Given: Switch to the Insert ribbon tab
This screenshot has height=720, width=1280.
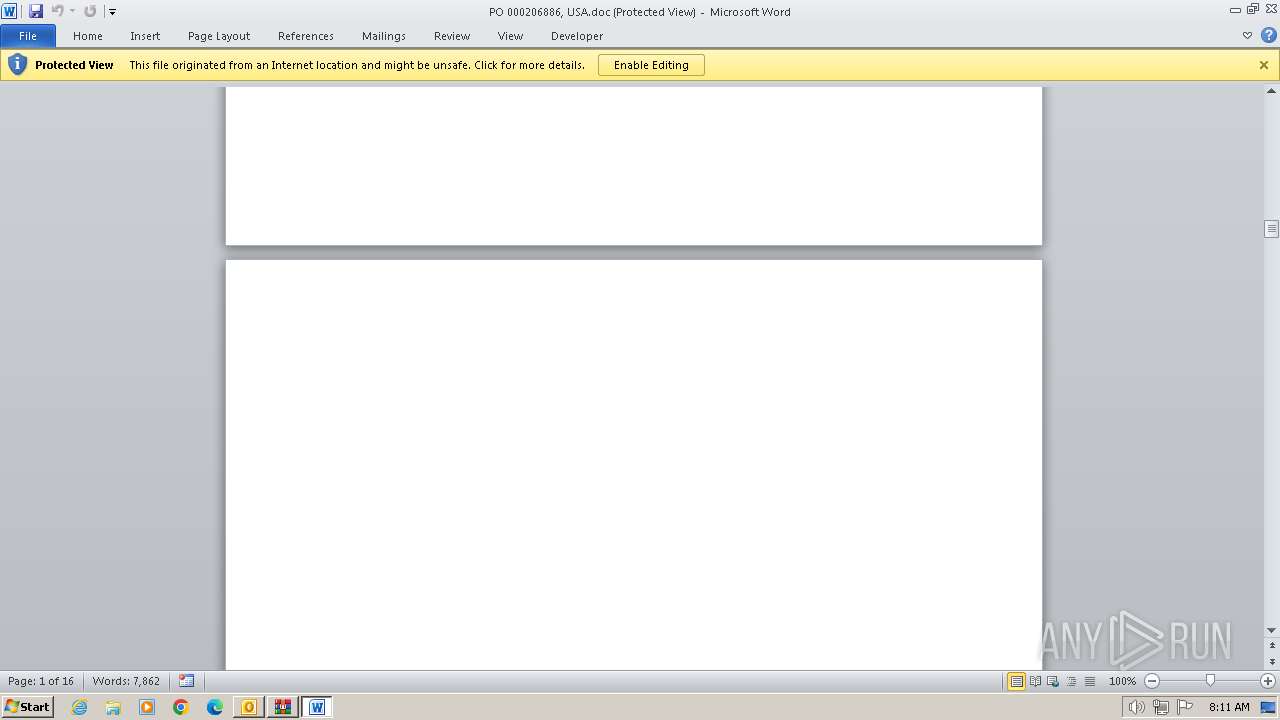Looking at the screenshot, I should coord(145,36).
